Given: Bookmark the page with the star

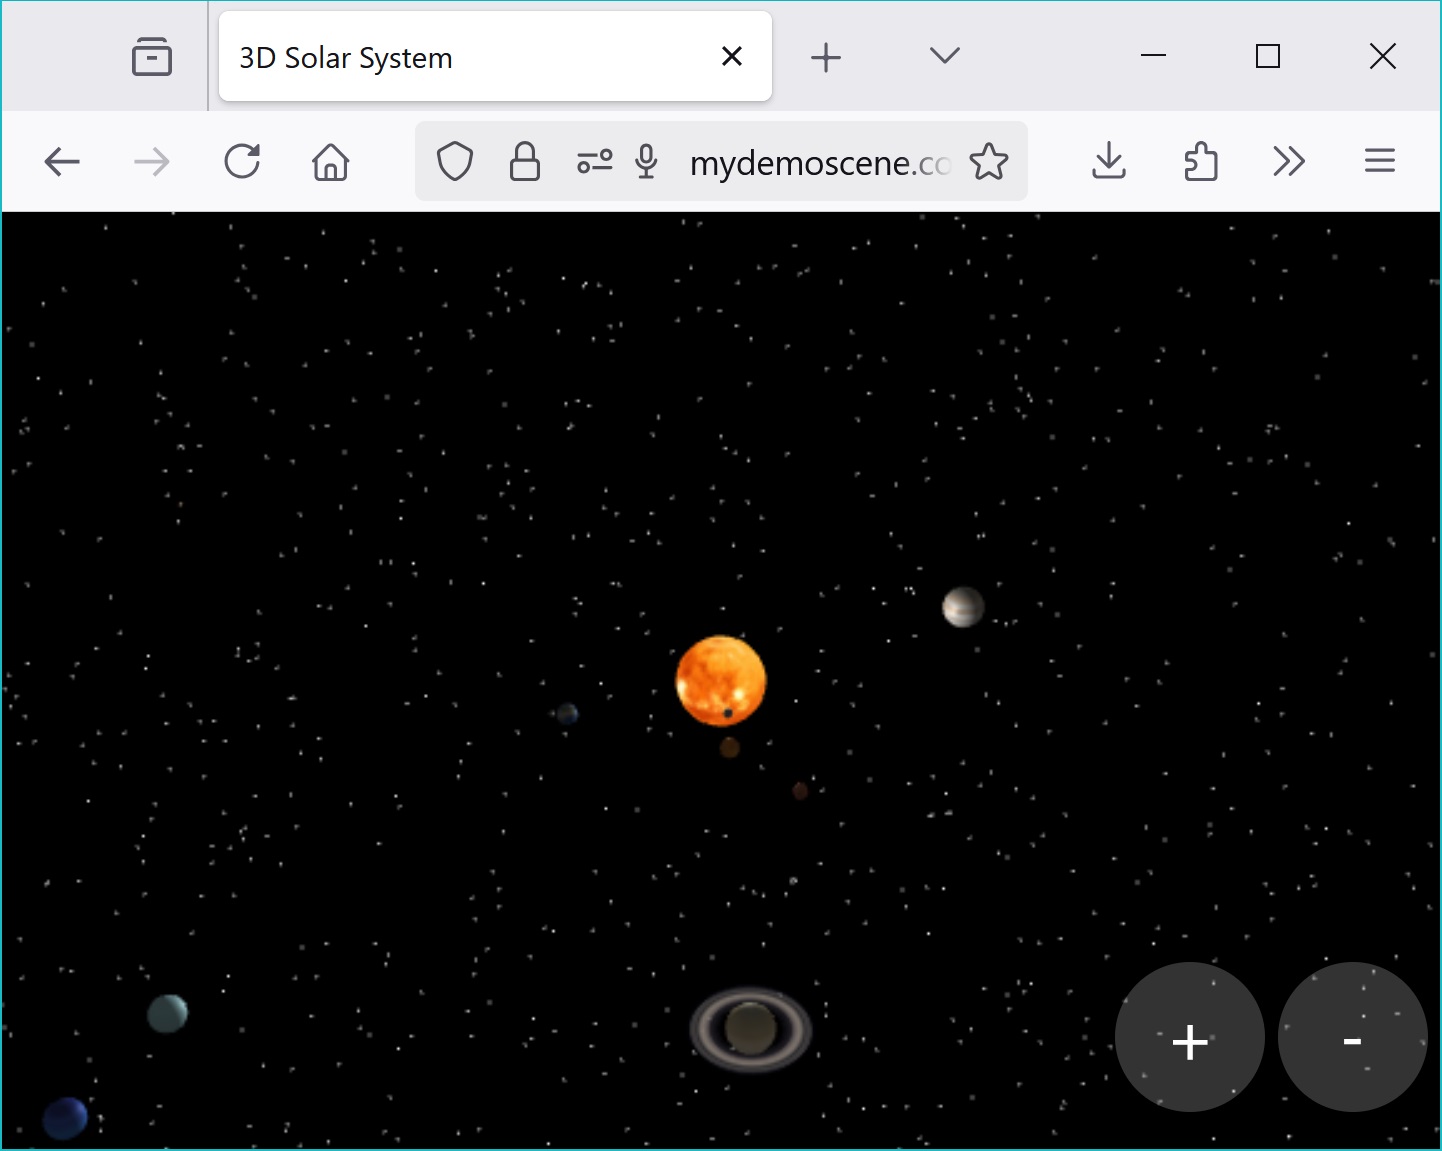Looking at the screenshot, I should coord(989,161).
